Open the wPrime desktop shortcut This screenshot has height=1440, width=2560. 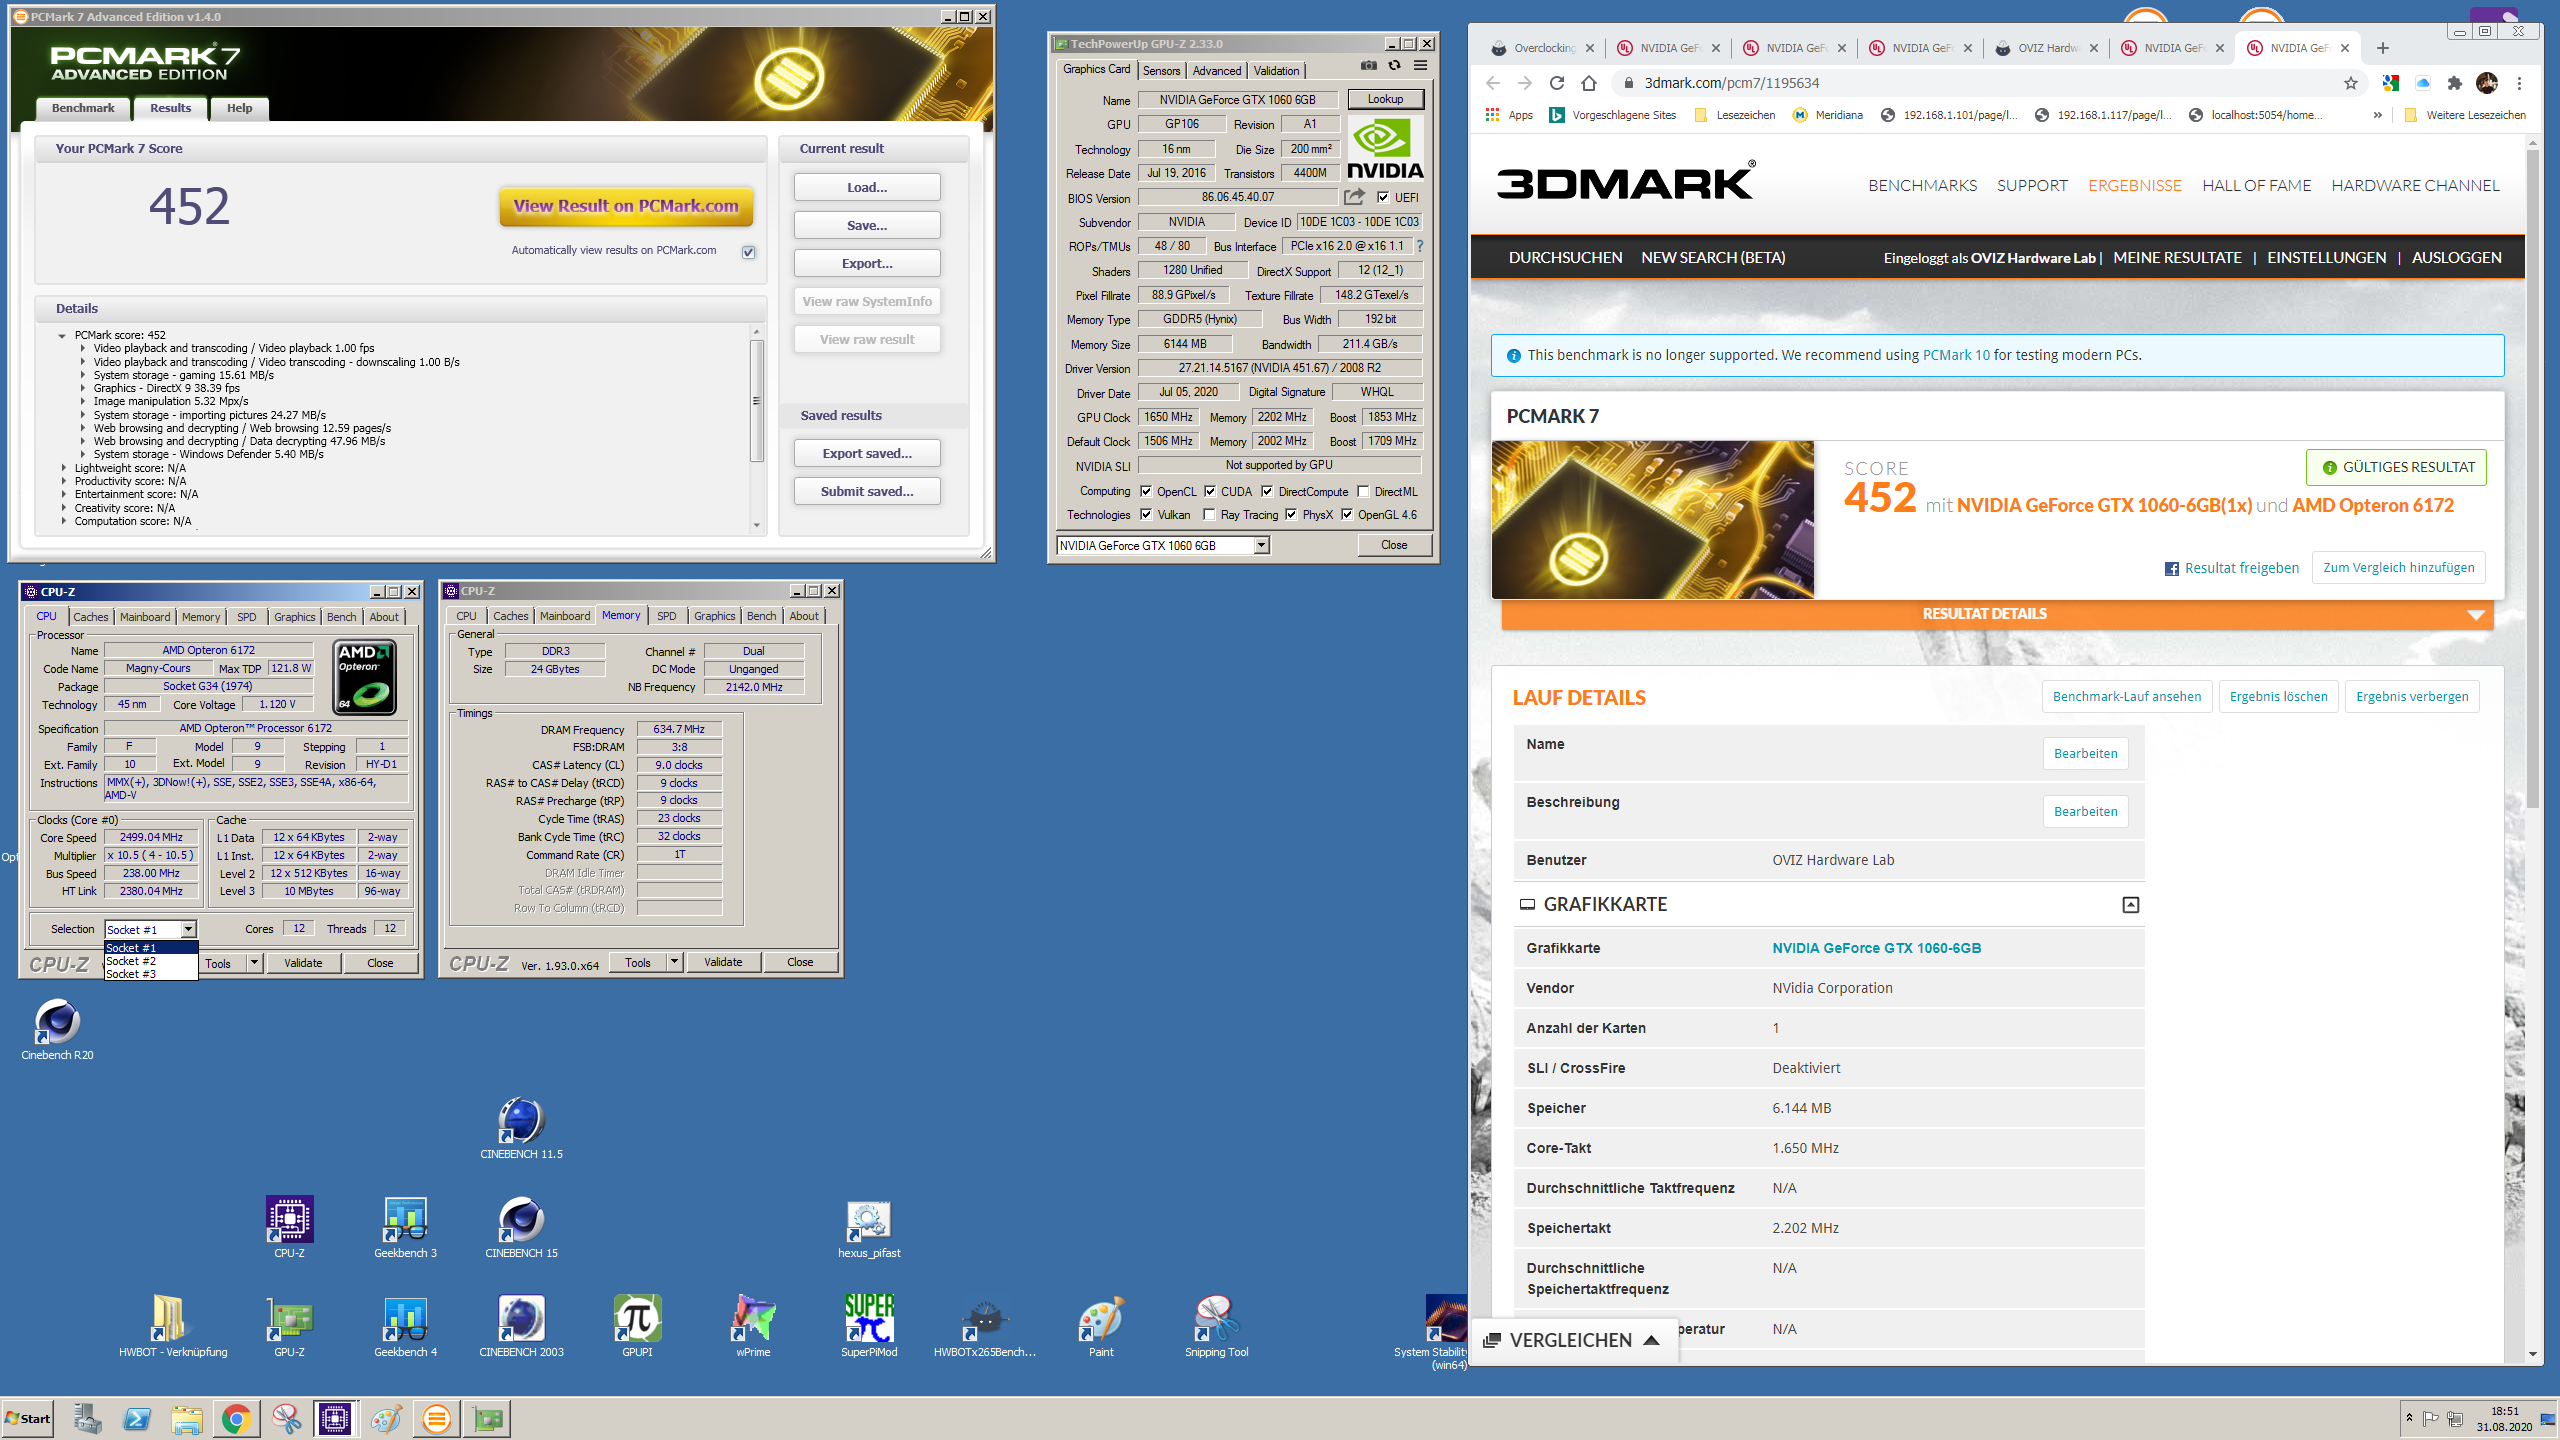[x=753, y=1326]
